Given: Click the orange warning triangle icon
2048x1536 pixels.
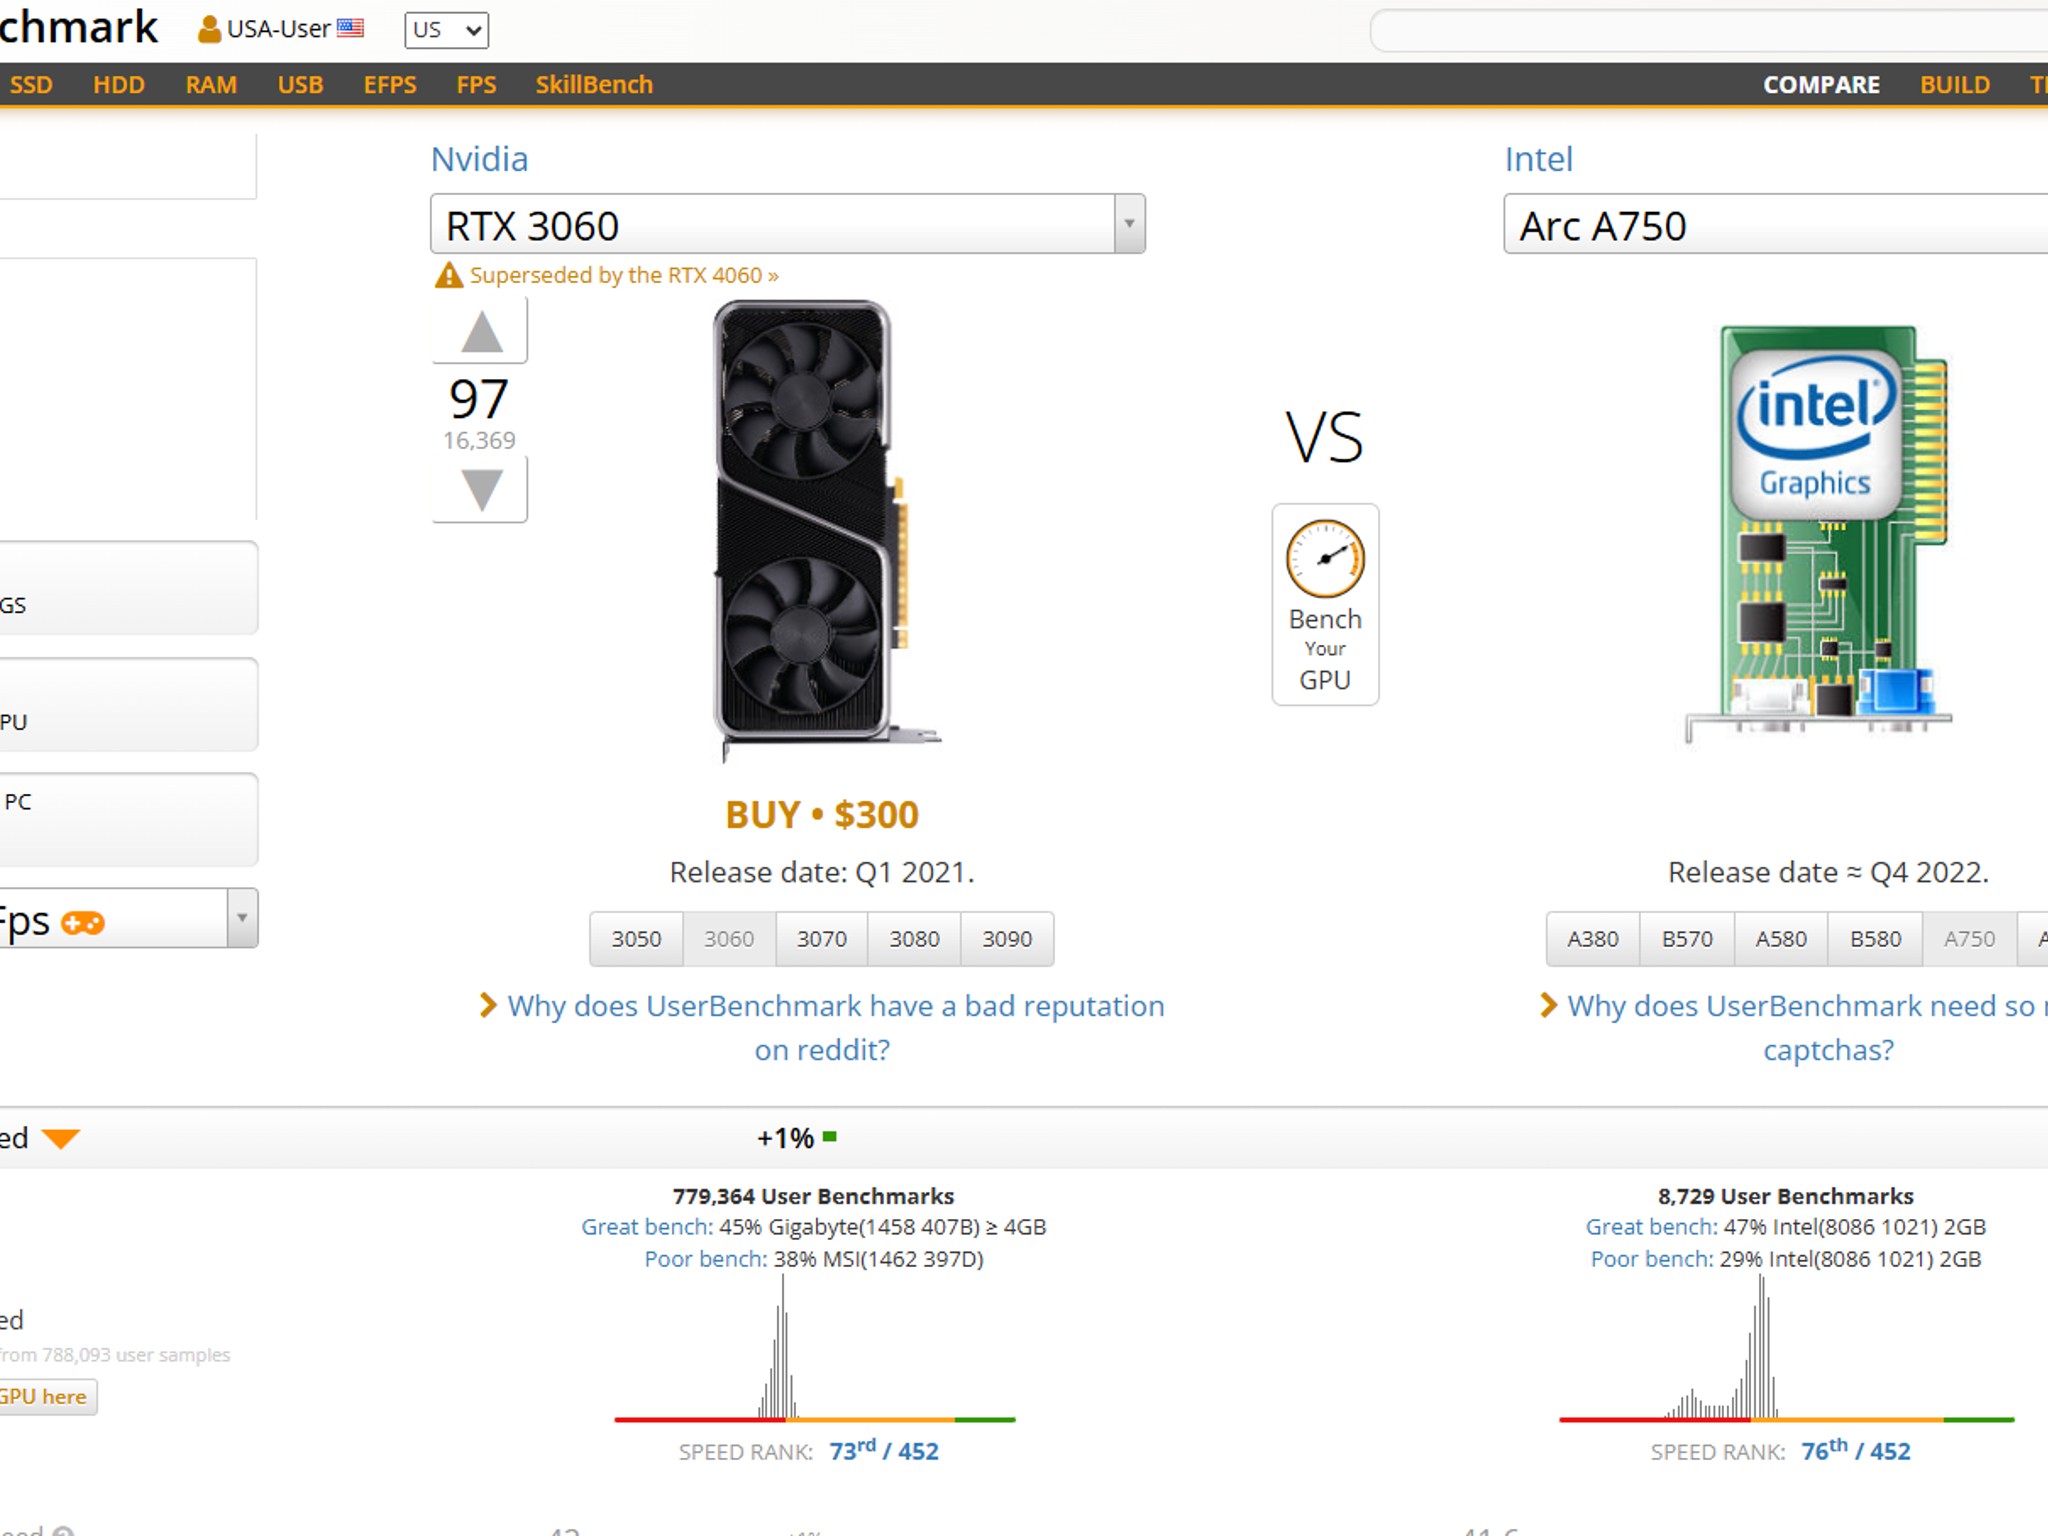Looking at the screenshot, I should pyautogui.click(x=448, y=275).
